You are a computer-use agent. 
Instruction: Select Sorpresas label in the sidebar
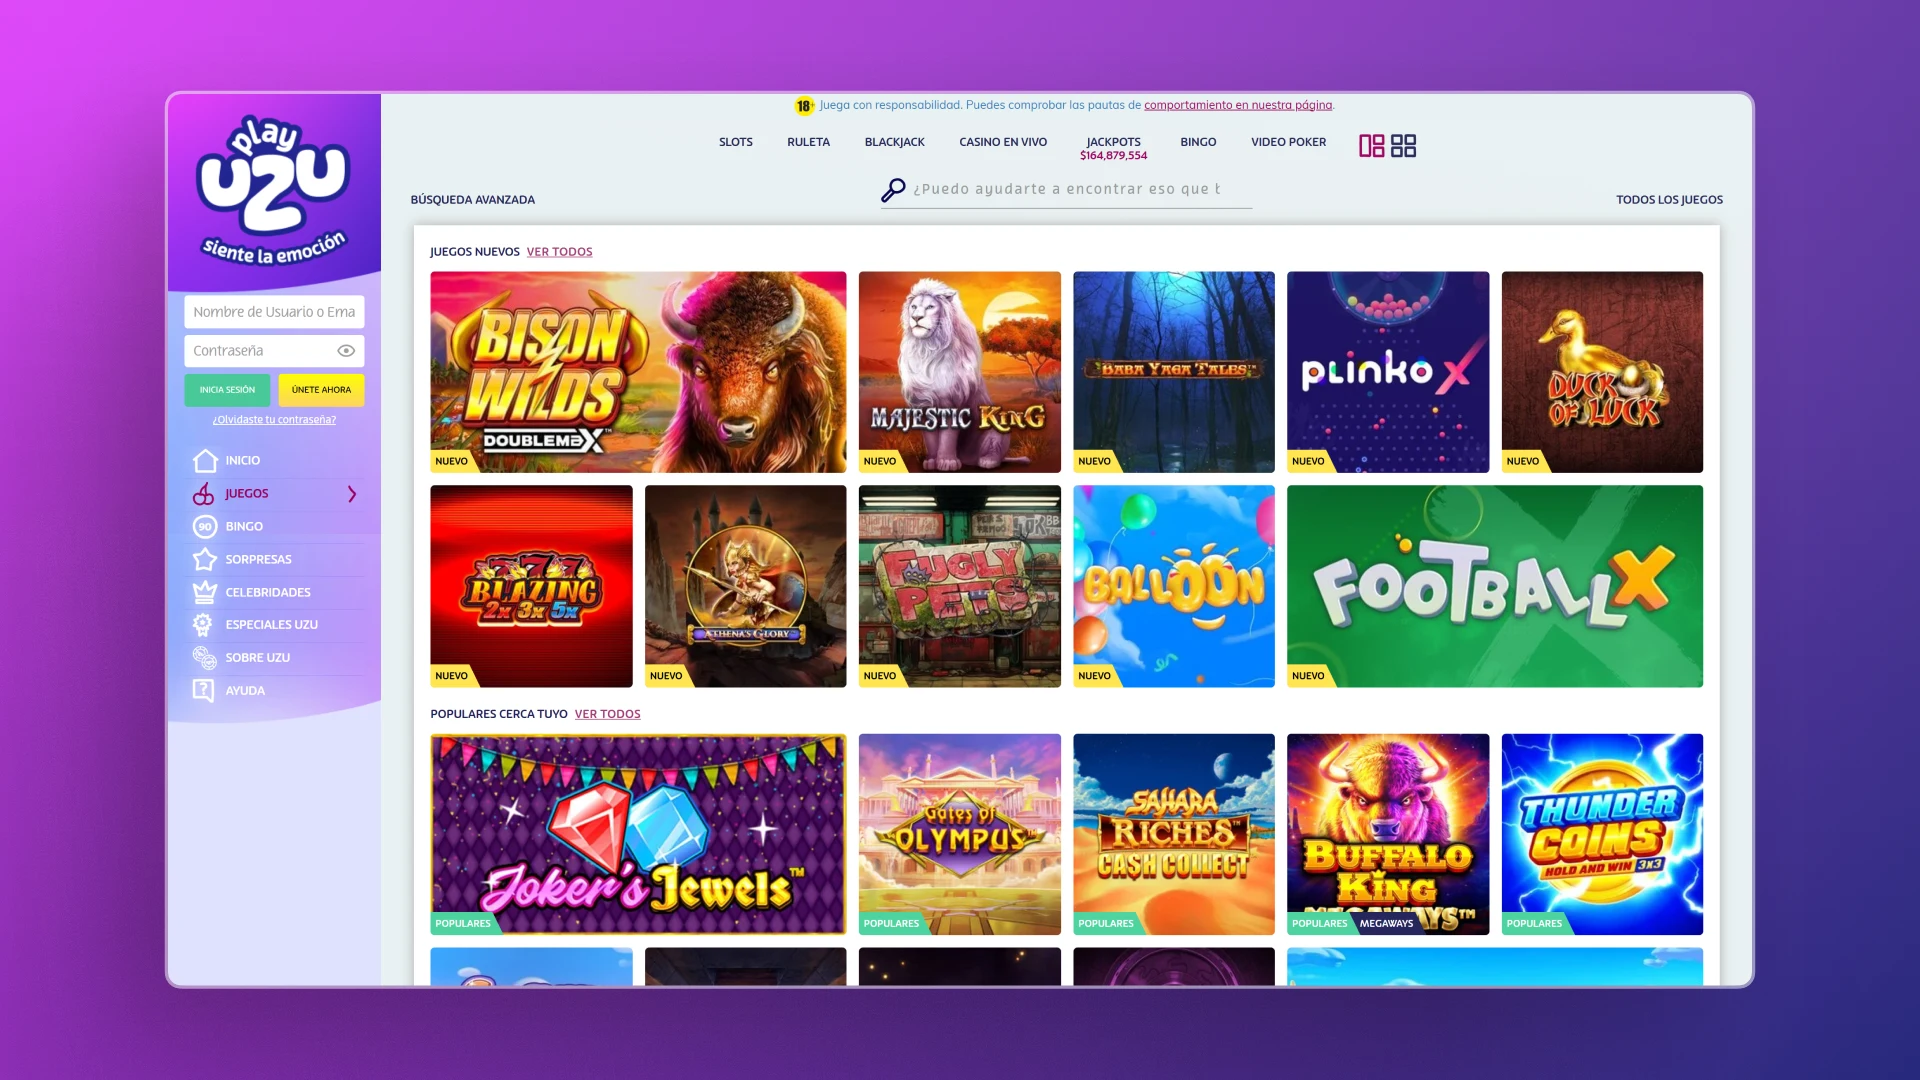(258, 560)
